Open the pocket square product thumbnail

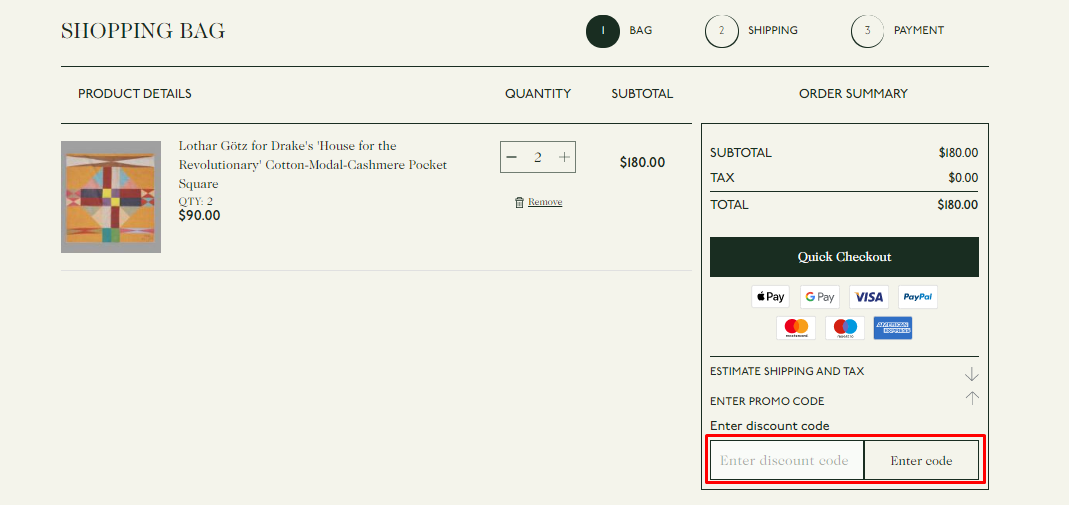[111, 197]
